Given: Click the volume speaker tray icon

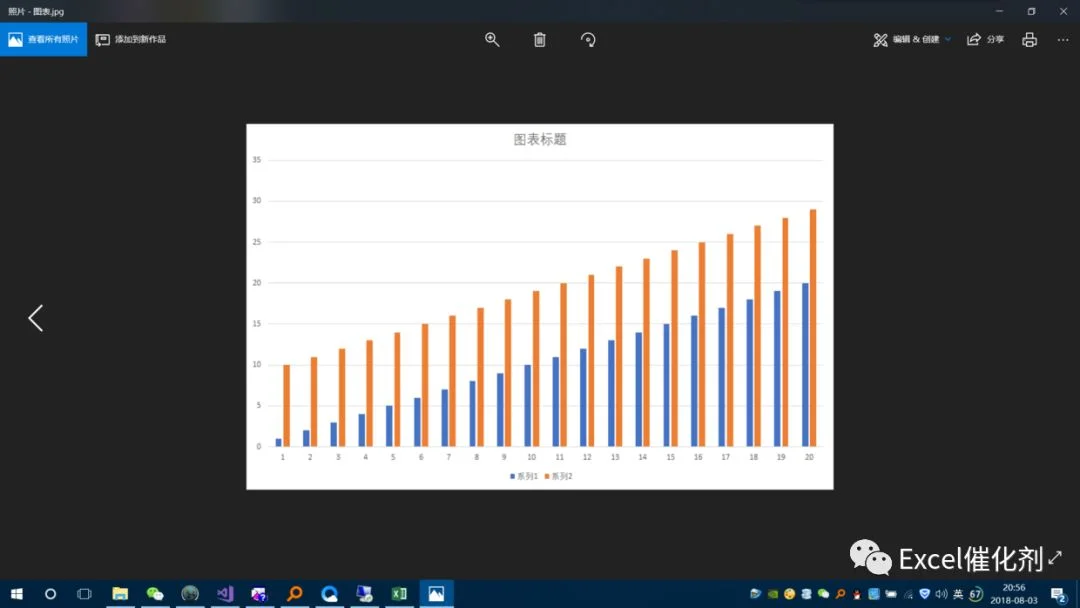Looking at the screenshot, I should [x=941, y=594].
